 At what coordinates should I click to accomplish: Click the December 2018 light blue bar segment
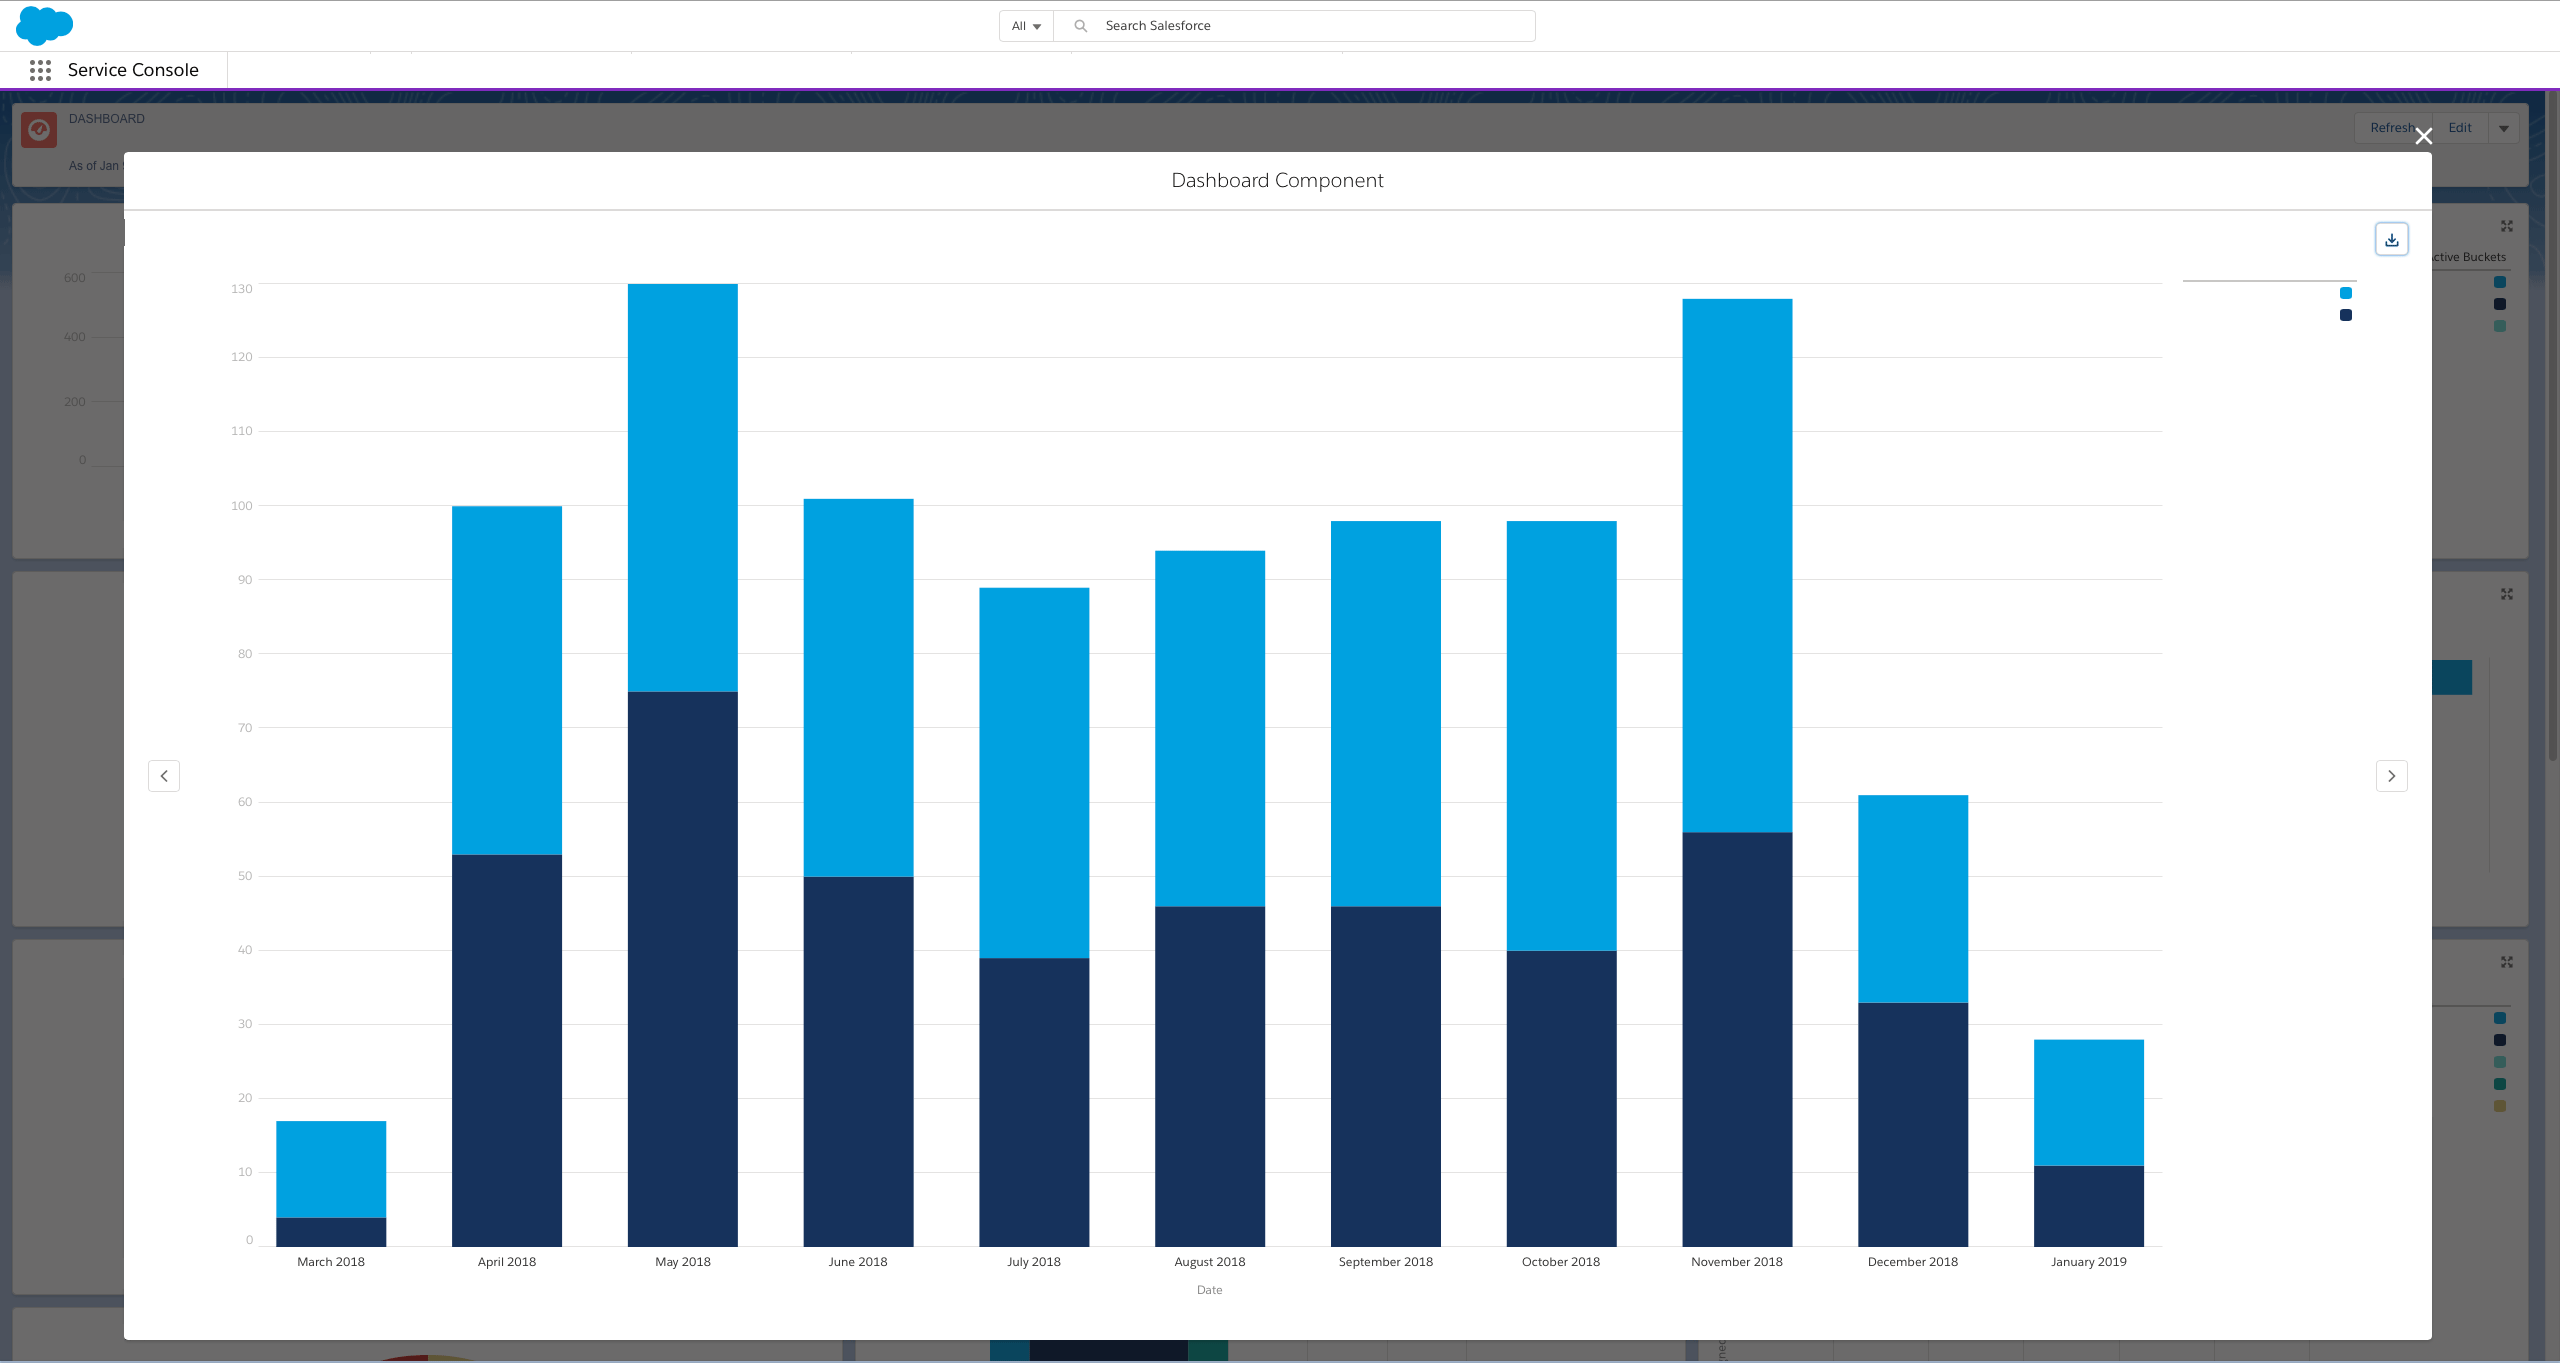point(1913,899)
